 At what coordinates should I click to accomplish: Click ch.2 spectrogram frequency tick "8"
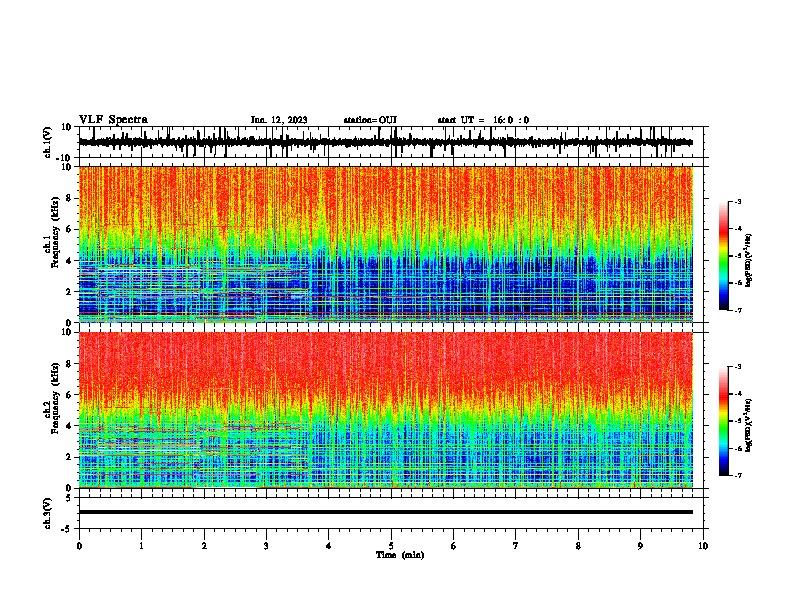click(x=70, y=363)
